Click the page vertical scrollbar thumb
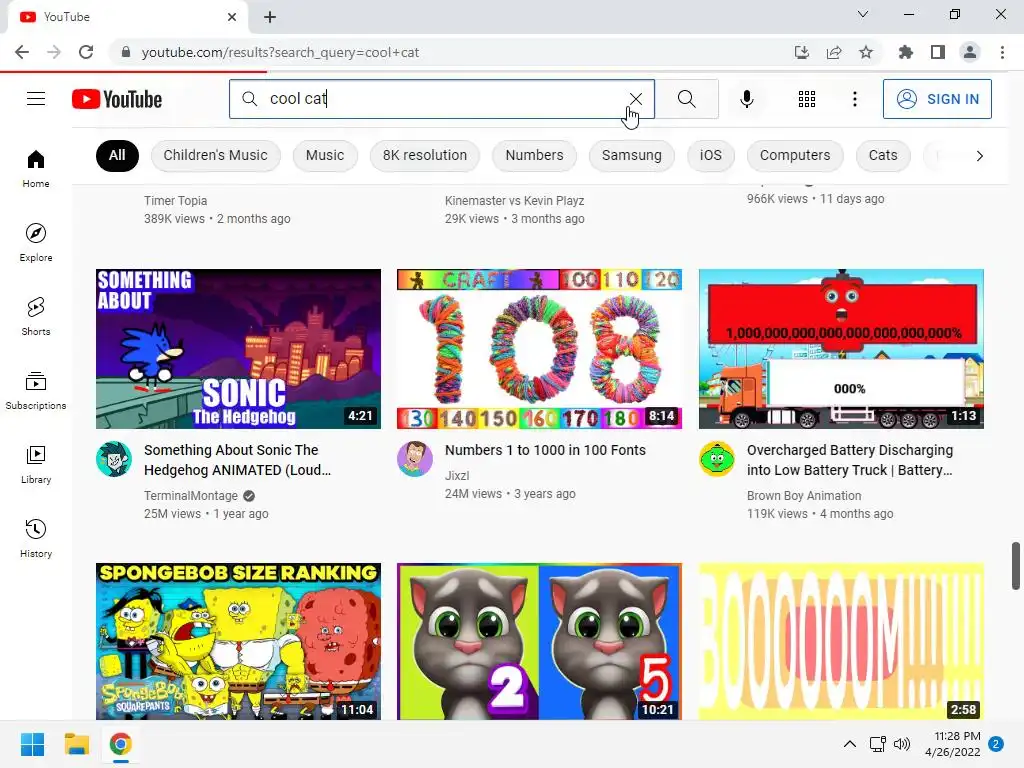 [1016, 566]
